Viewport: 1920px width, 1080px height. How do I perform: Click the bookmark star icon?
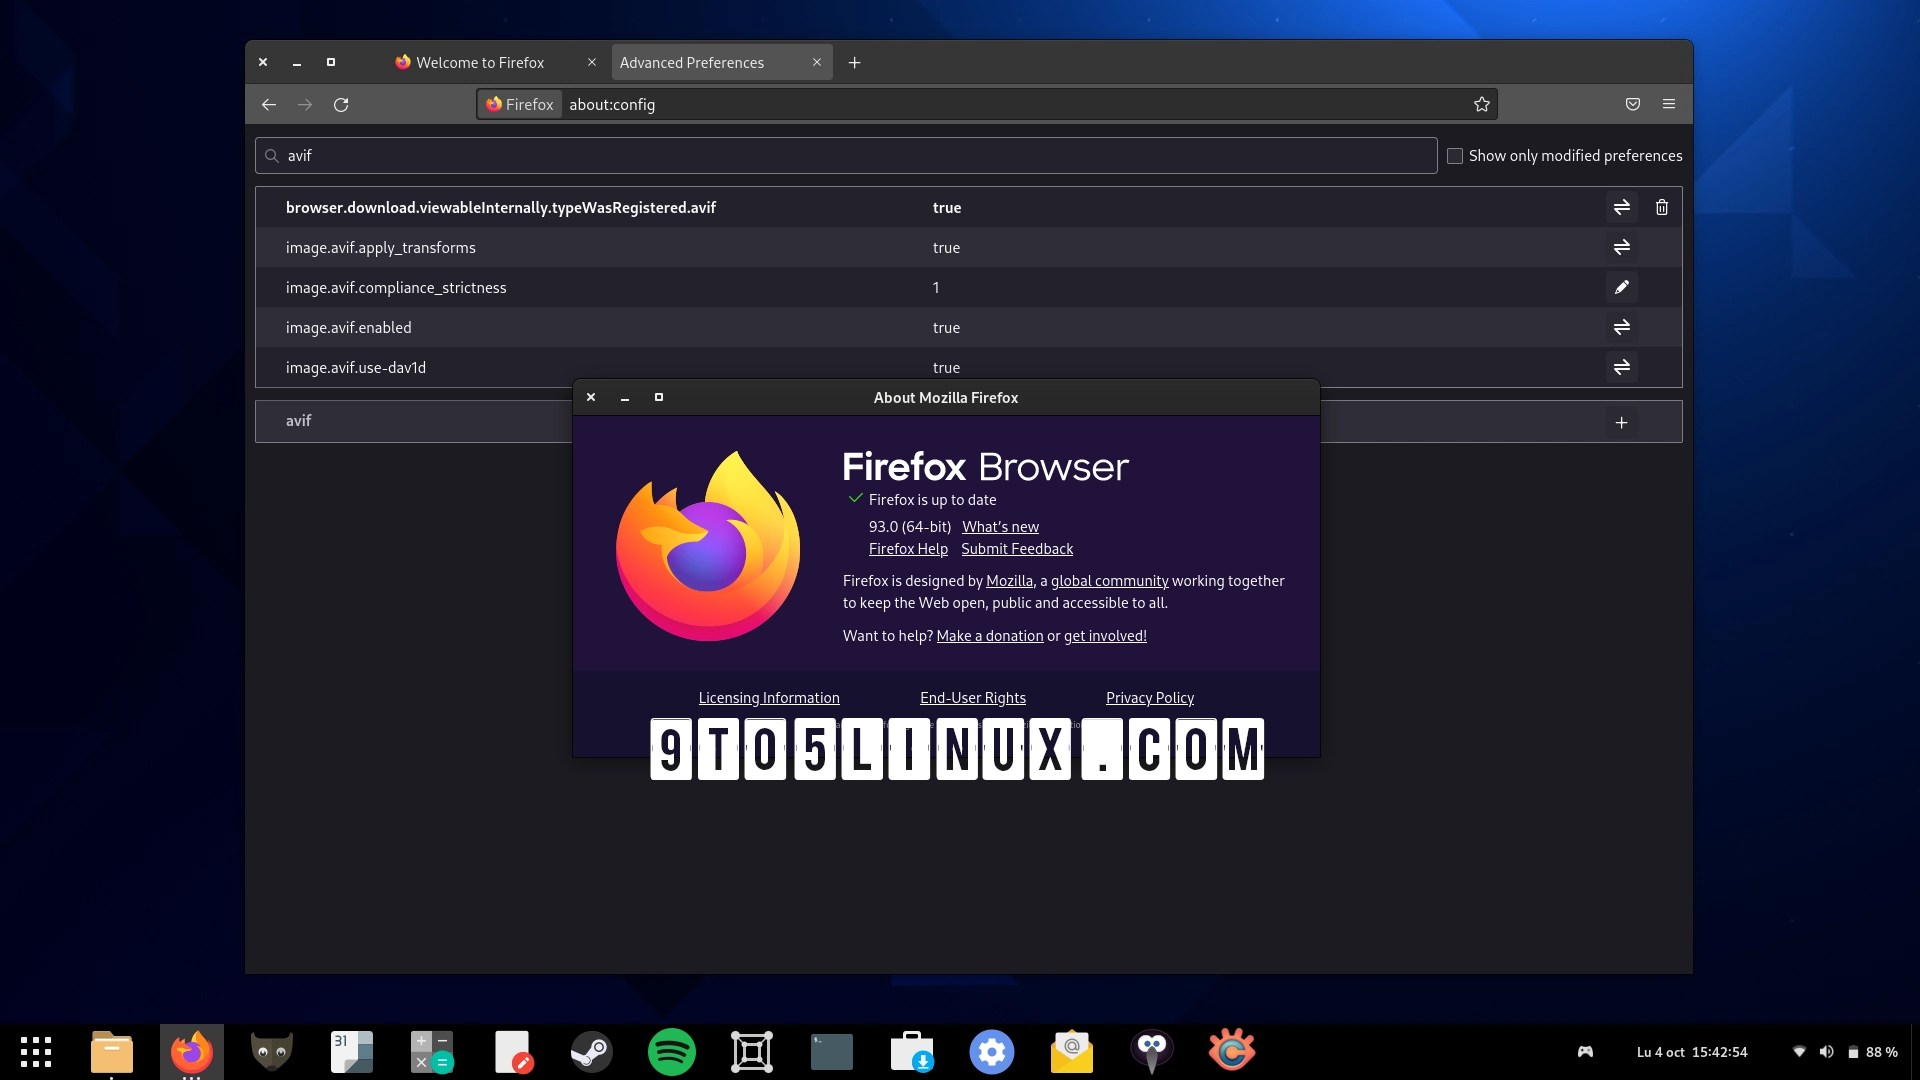(1481, 104)
